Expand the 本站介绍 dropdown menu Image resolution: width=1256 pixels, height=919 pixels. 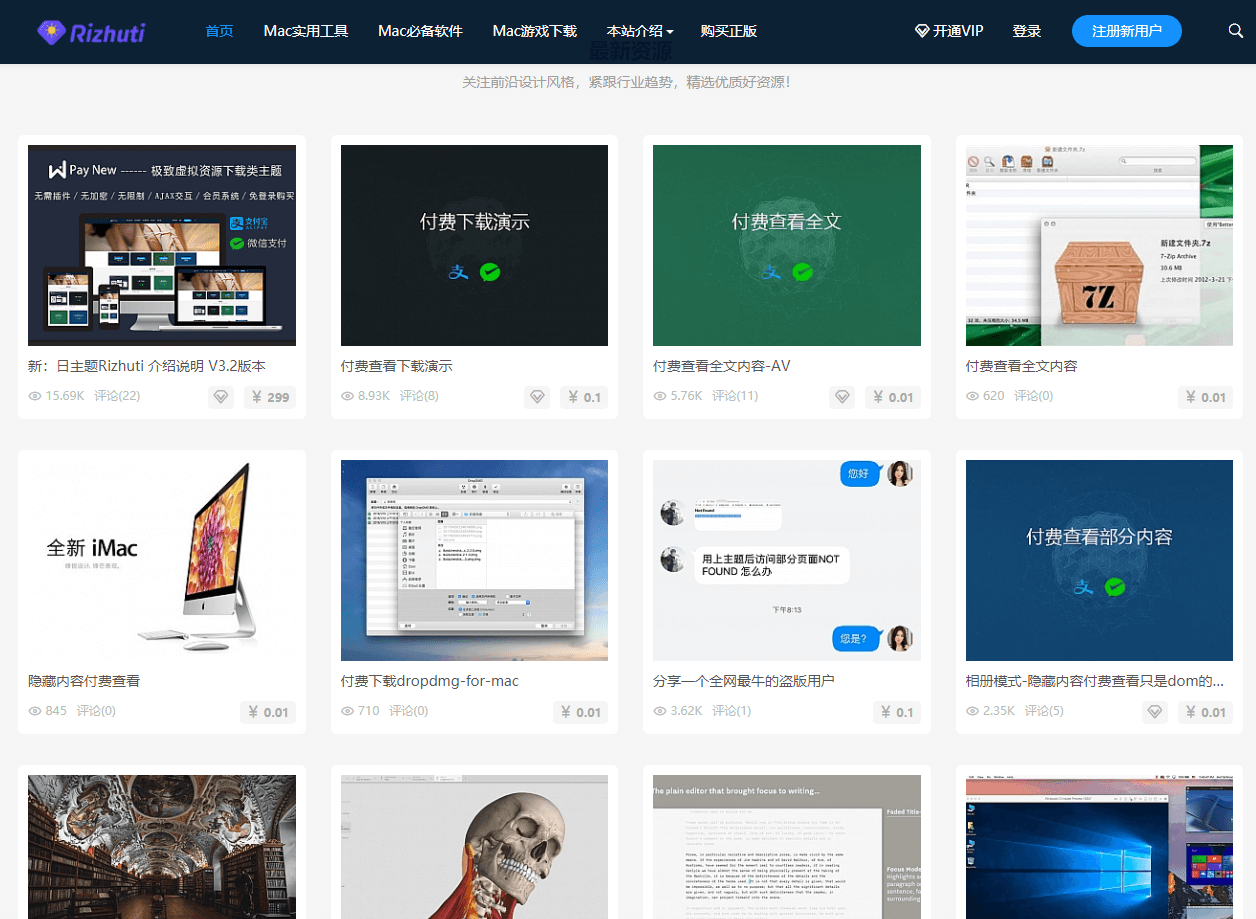point(640,31)
